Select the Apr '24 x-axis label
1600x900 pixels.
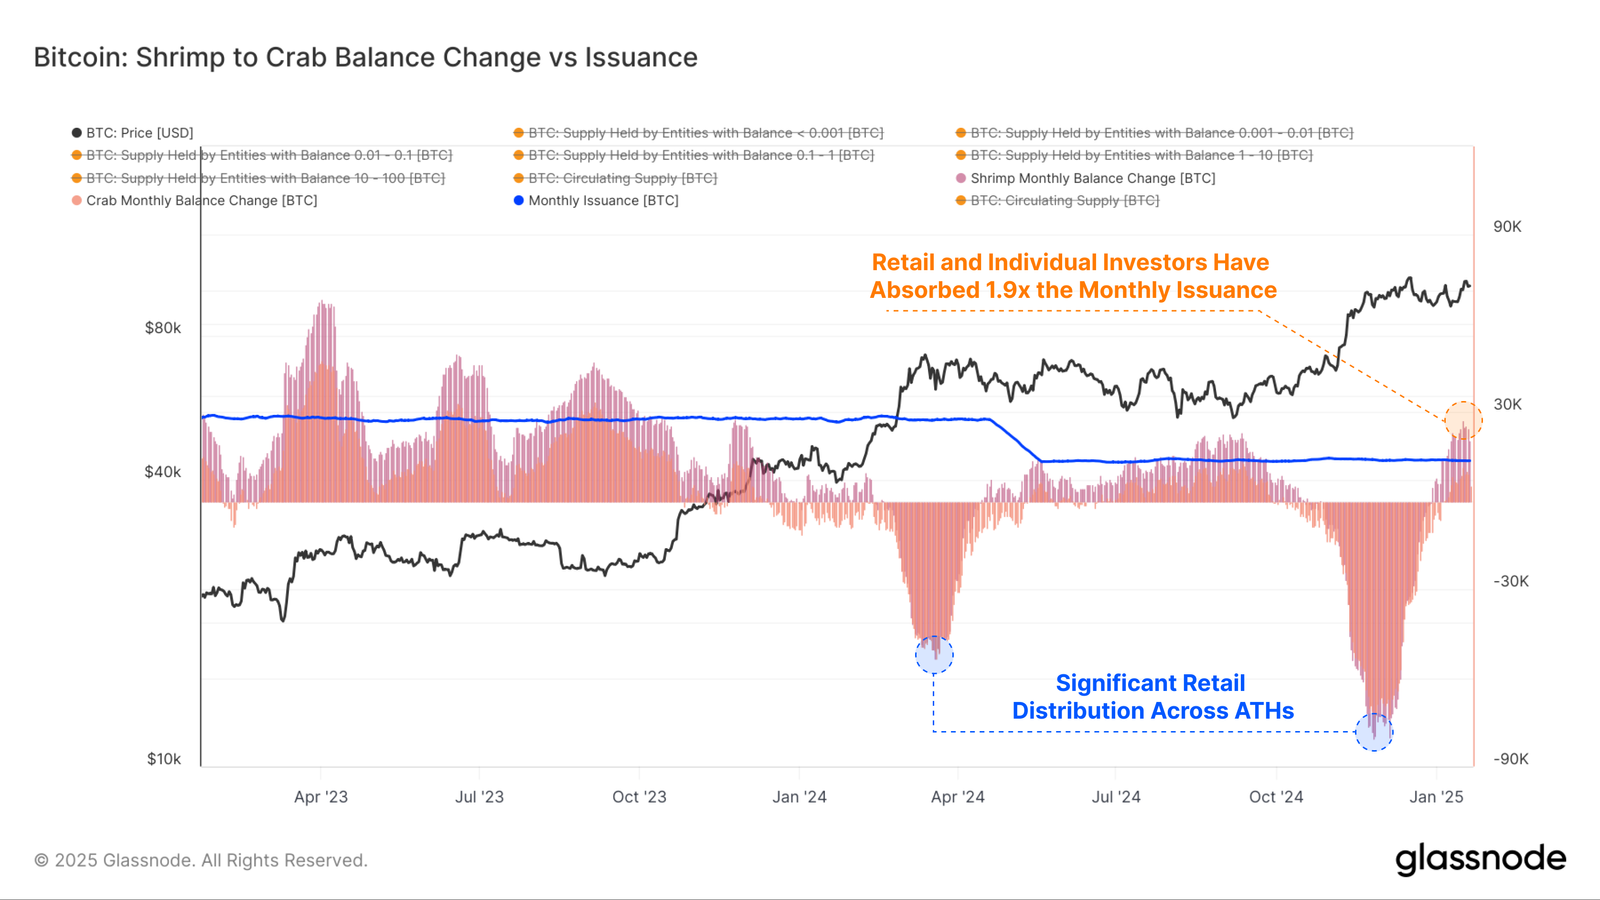957,797
